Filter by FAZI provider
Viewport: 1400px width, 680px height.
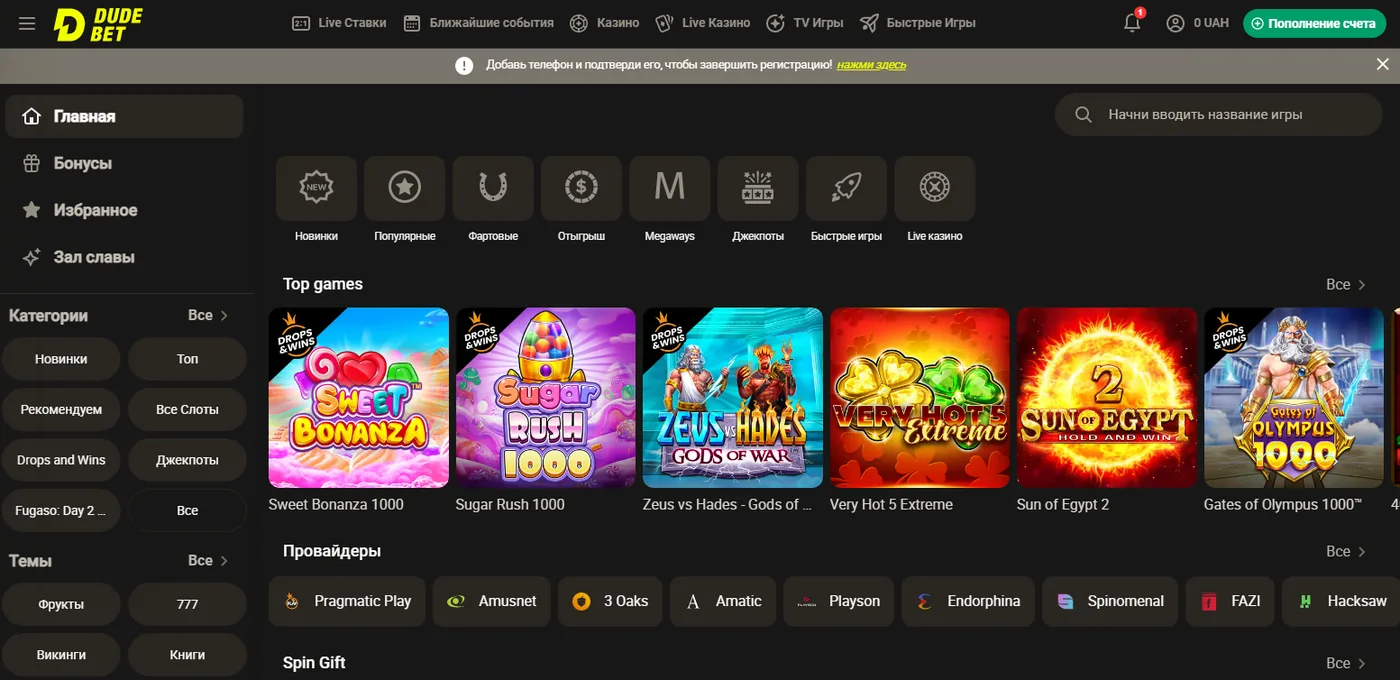click(x=1230, y=601)
